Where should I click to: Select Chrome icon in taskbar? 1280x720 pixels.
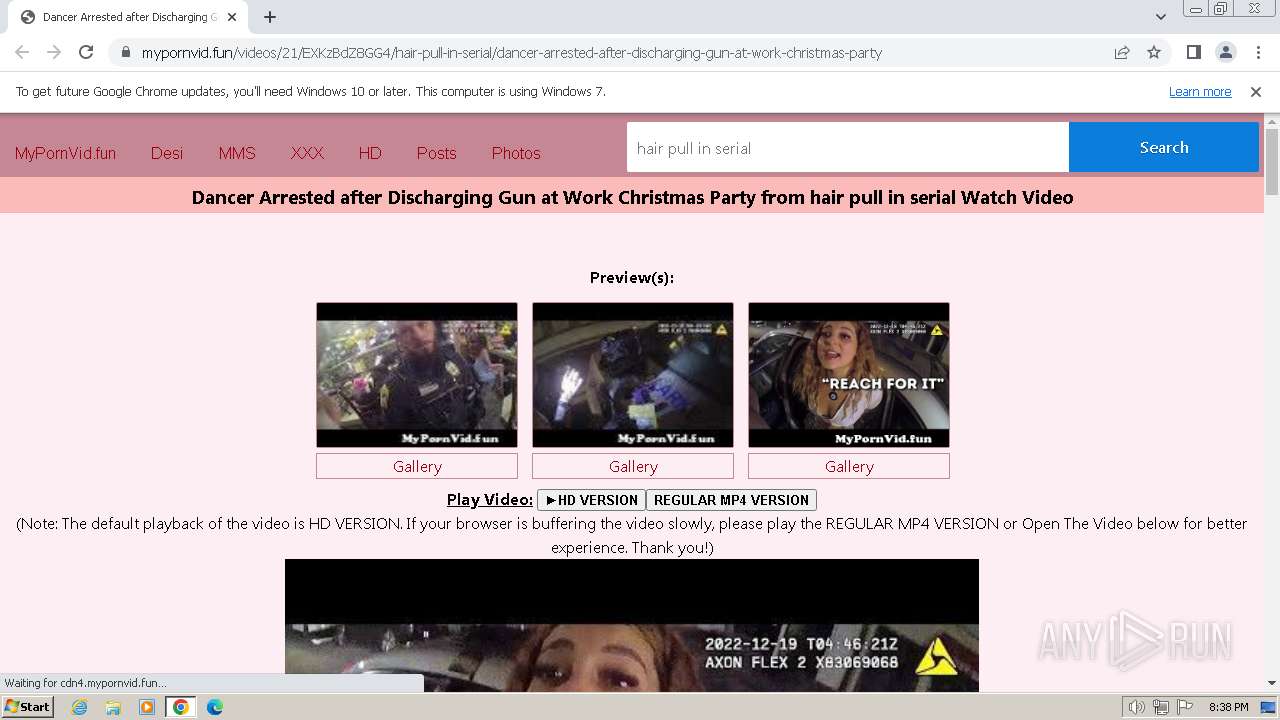click(181, 707)
